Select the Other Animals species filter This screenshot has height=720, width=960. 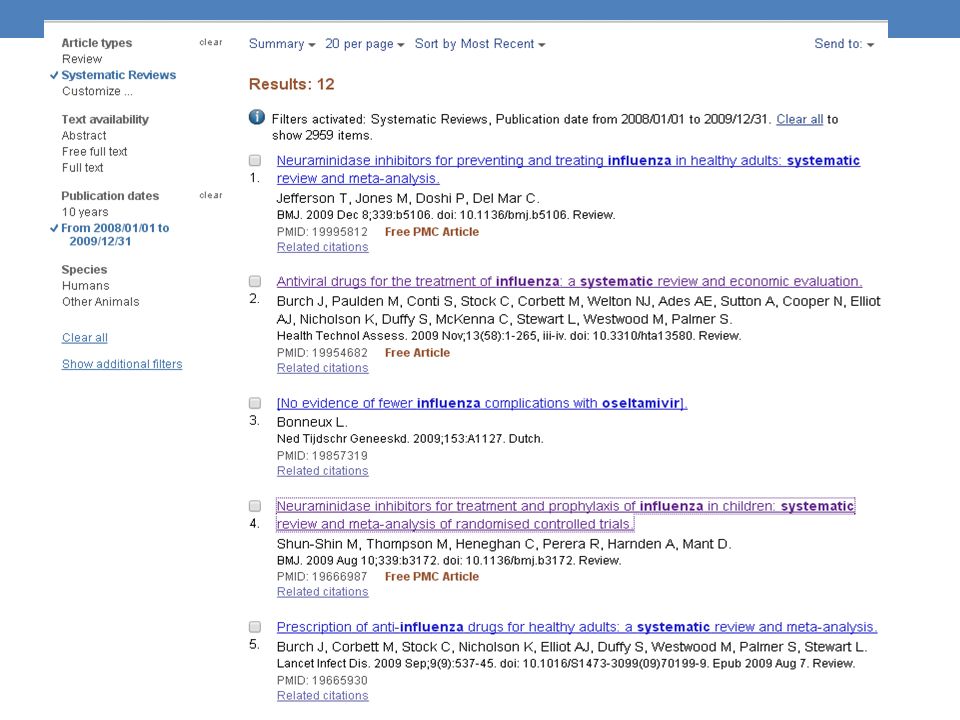coord(100,302)
